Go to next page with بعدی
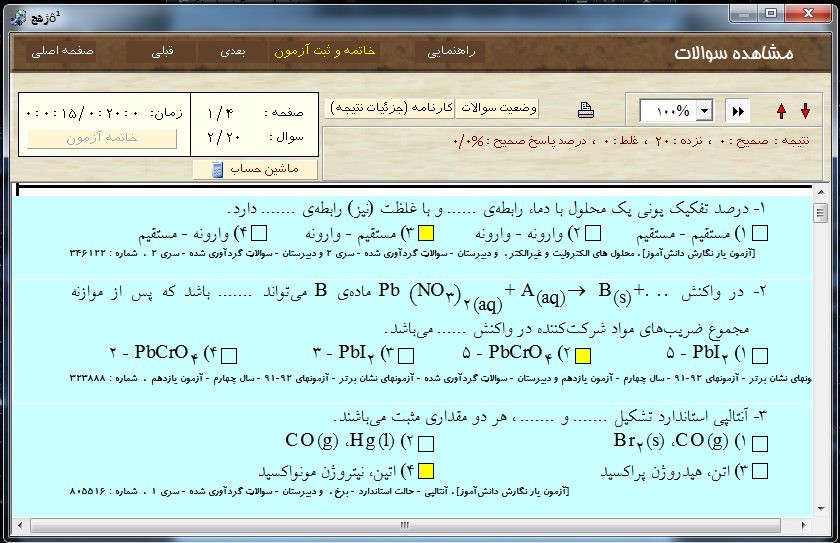 click(x=232, y=51)
